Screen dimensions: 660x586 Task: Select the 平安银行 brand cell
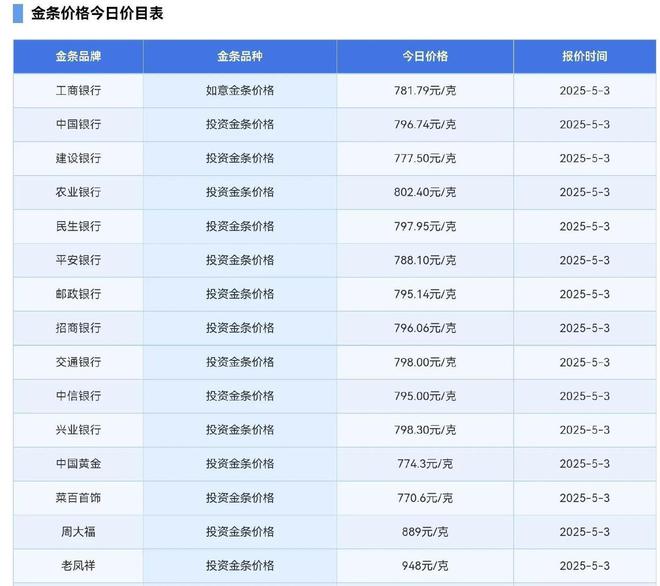78,260
